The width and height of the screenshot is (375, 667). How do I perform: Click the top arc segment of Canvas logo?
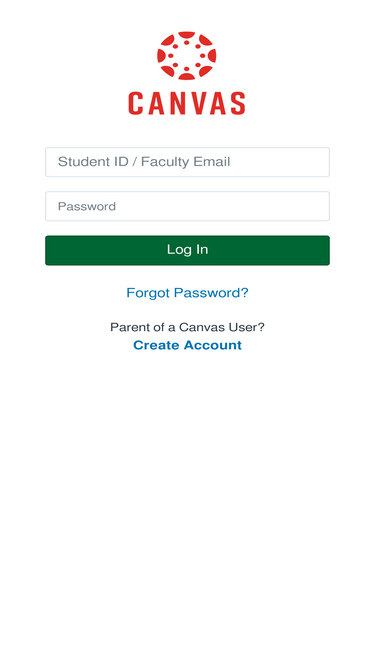[x=187, y=35]
